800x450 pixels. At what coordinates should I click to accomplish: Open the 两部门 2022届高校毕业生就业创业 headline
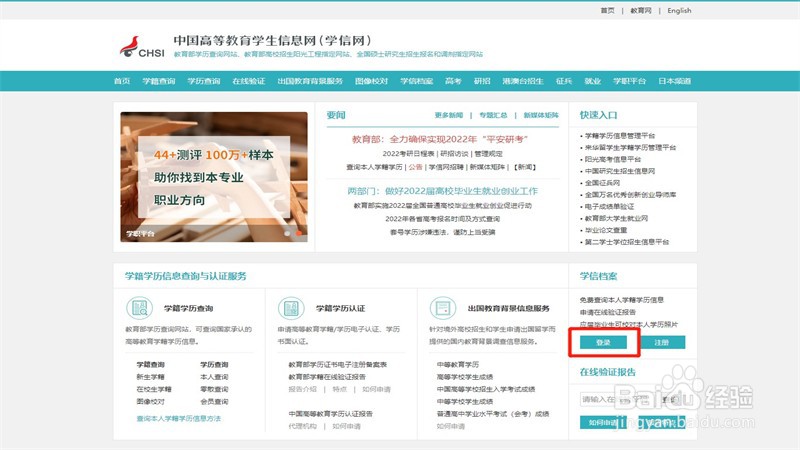442,191
